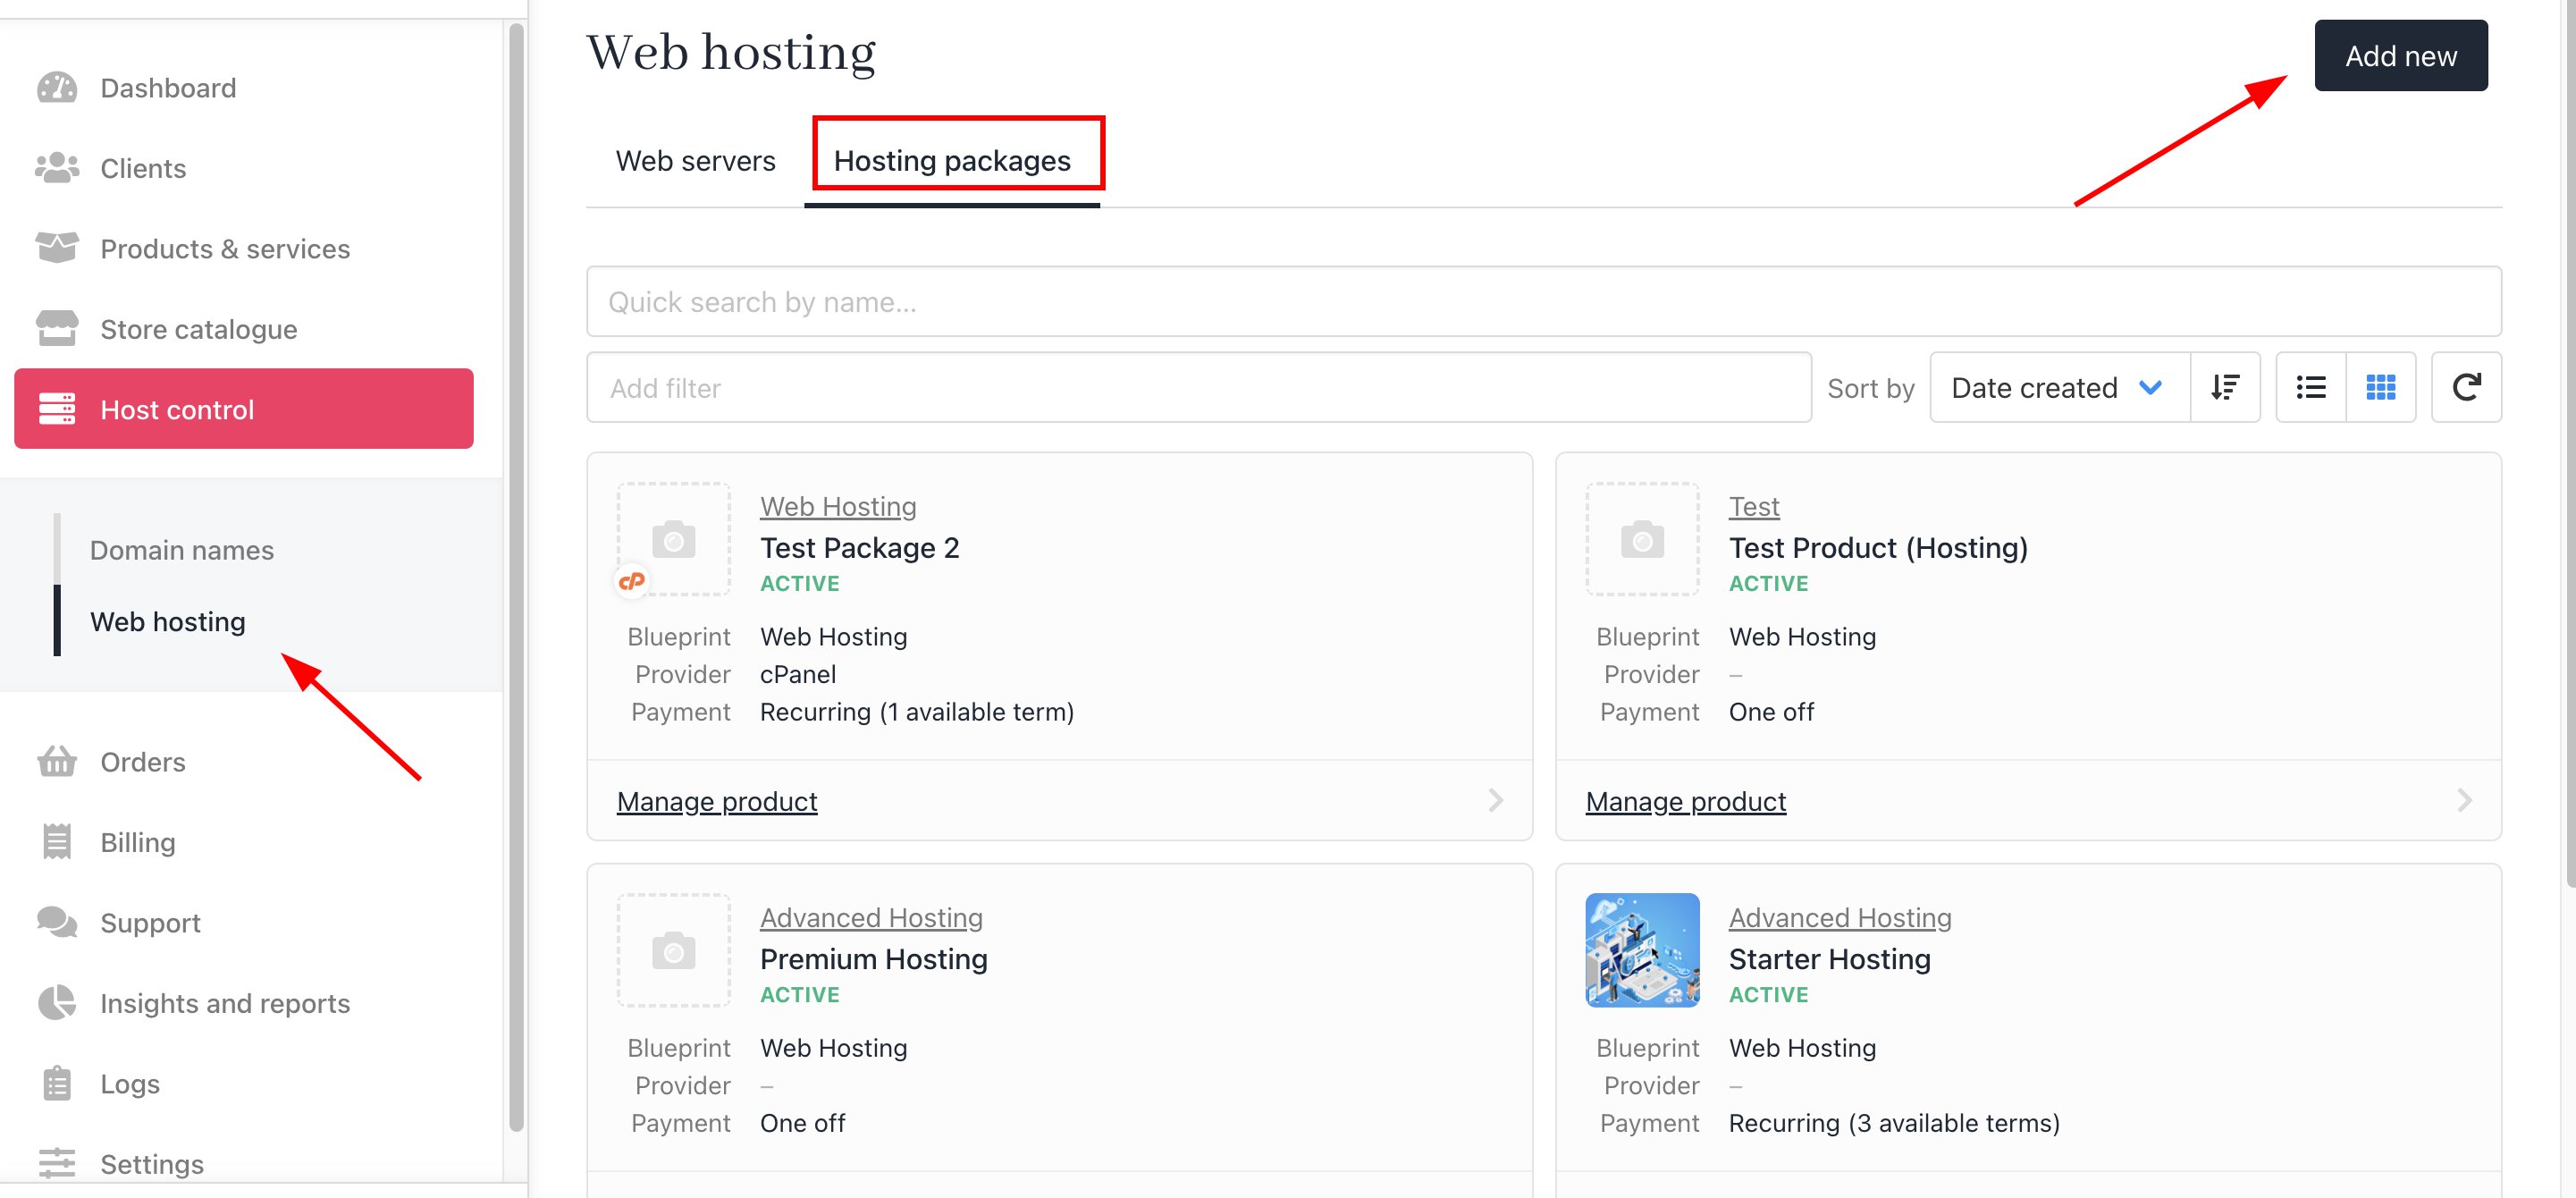This screenshot has width=2576, height=1198.
Task: Click Test Product (Hosting) title
Action: click(1878, 547)
